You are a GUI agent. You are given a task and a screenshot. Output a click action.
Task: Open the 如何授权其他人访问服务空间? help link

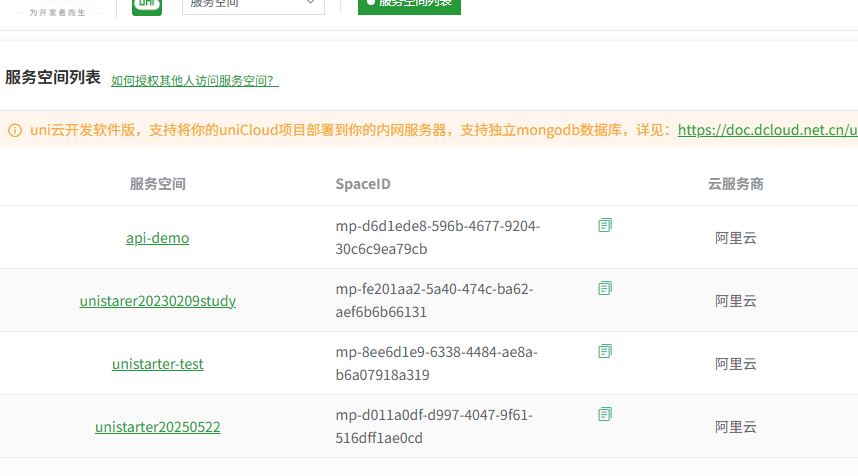tap(194, 80)
